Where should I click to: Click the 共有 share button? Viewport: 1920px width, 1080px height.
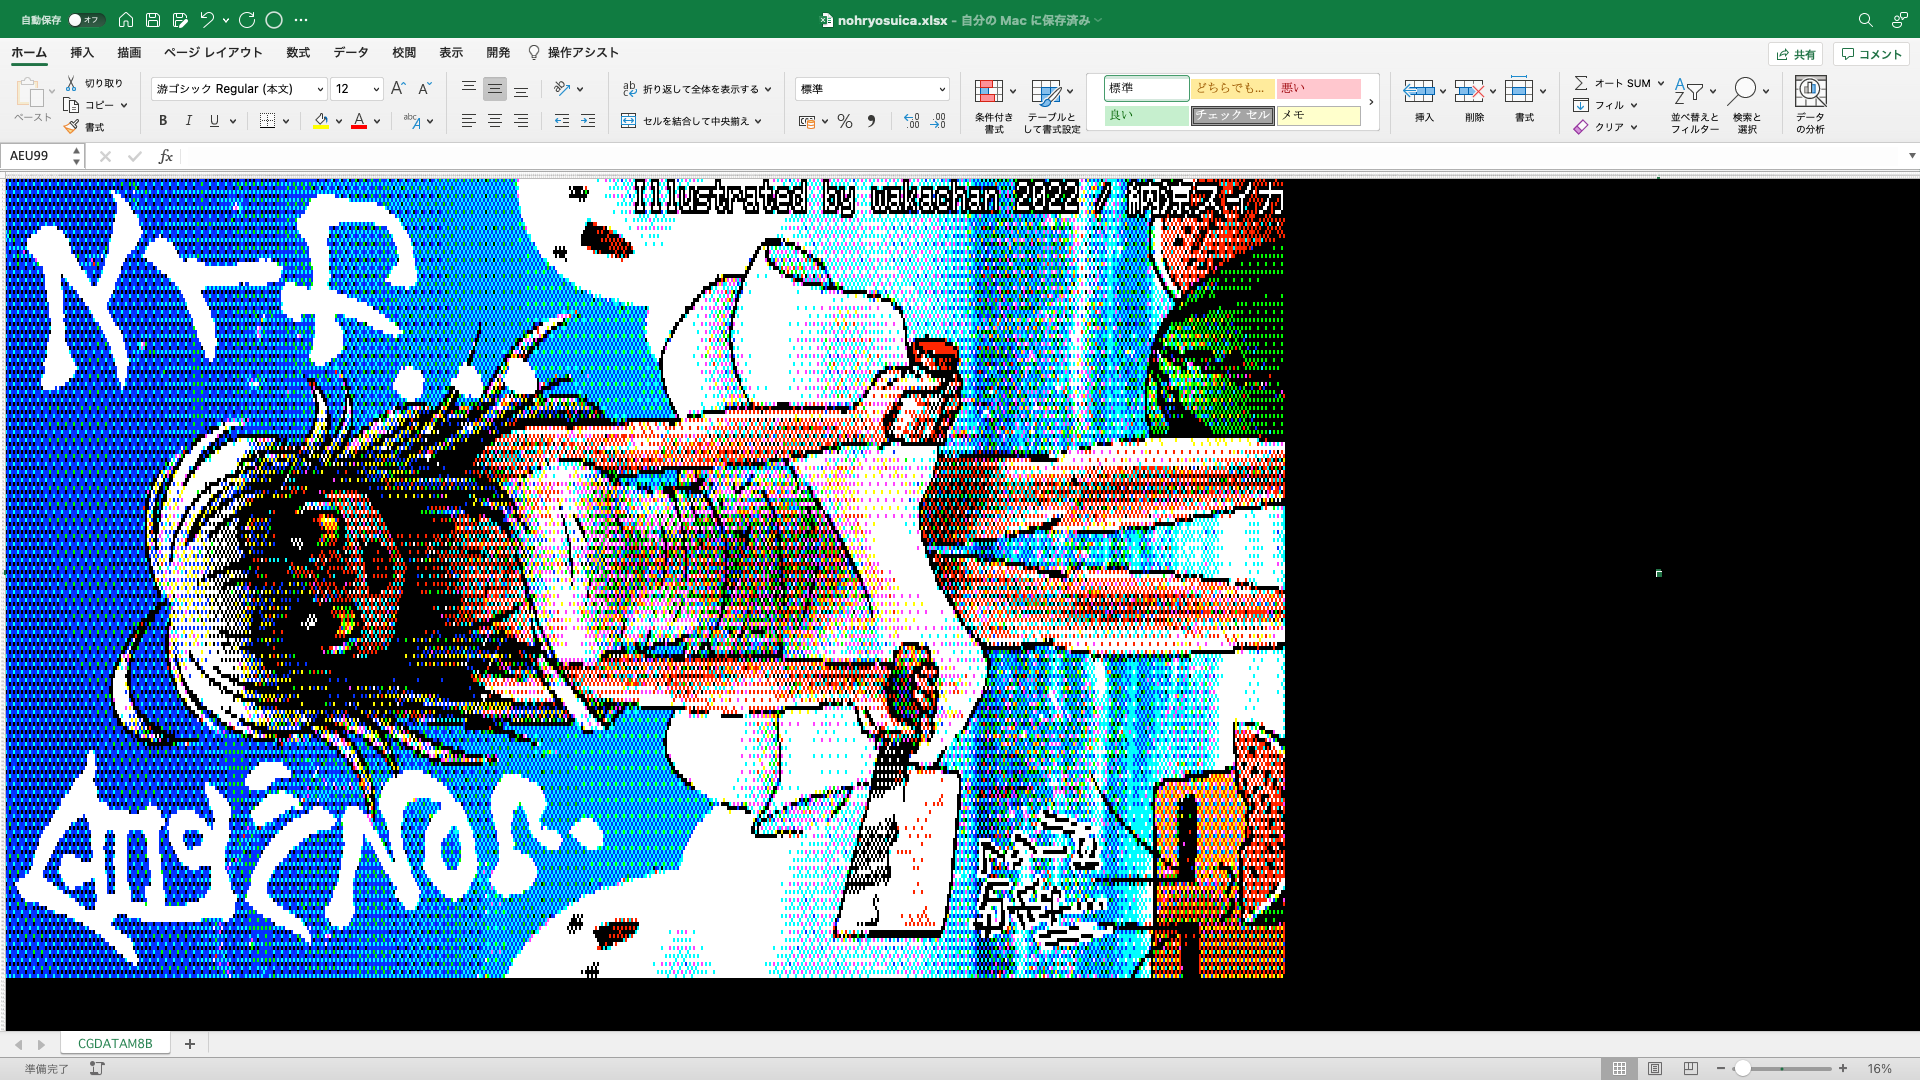[1796, 54]
